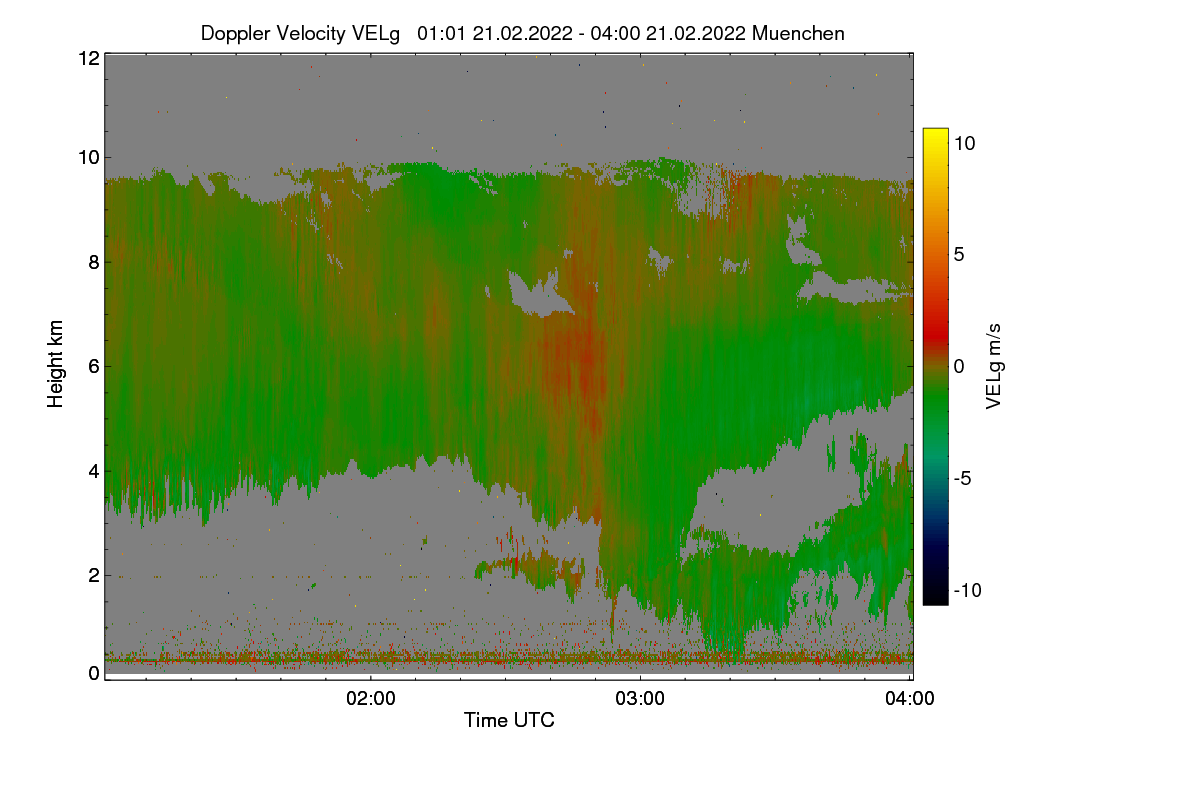Click the 03:00 time axis tick label
Image resolution: width=1200 pixels, height=800 pixels.
pos(640,698)
